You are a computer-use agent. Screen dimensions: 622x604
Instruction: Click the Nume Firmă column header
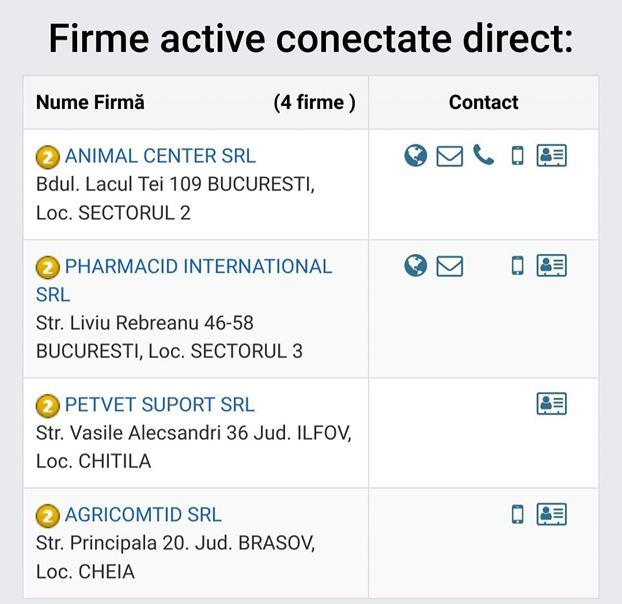click(x=90, y=102)
